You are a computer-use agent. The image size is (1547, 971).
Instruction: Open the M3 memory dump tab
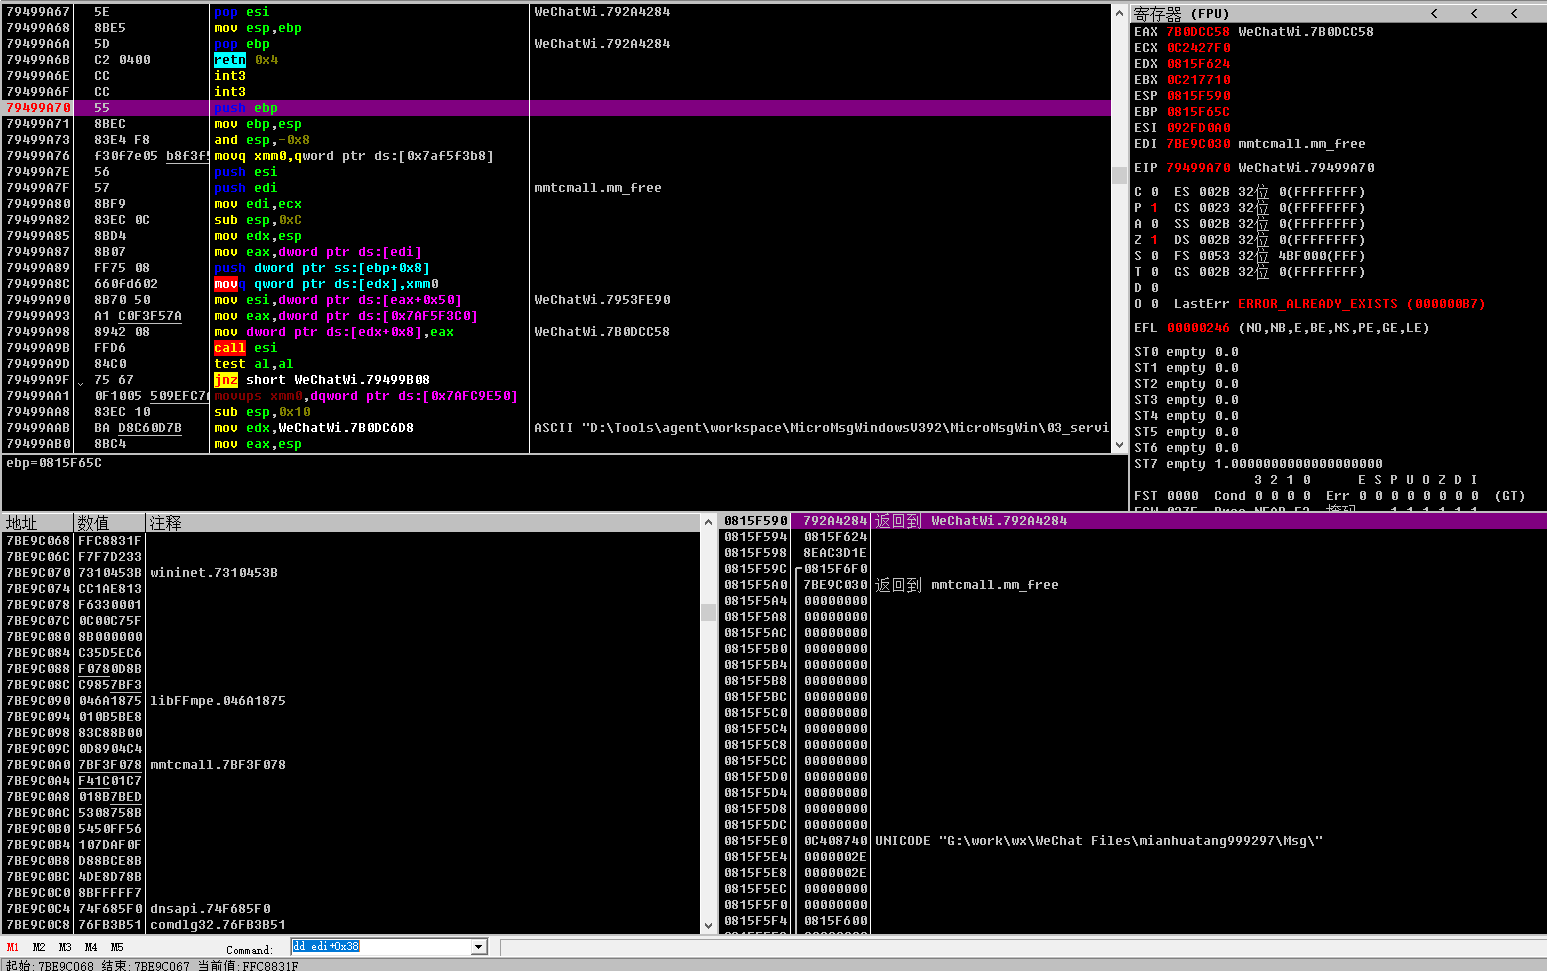(64, 946)
